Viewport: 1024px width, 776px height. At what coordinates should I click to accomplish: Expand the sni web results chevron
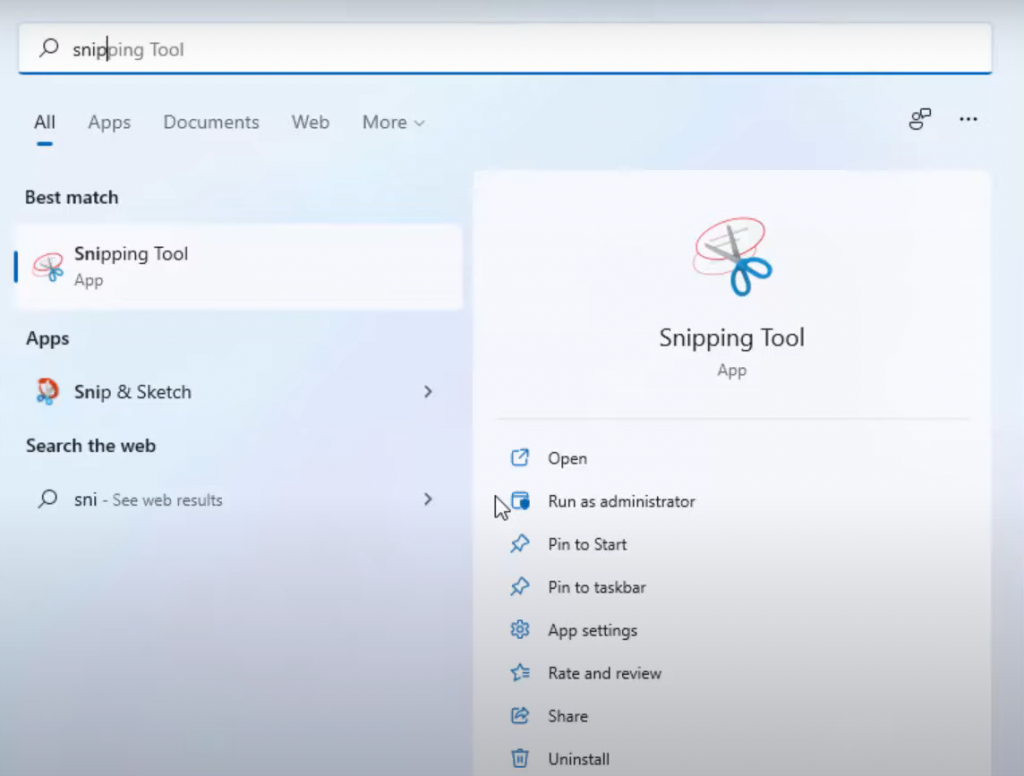[x=428, y=499]
